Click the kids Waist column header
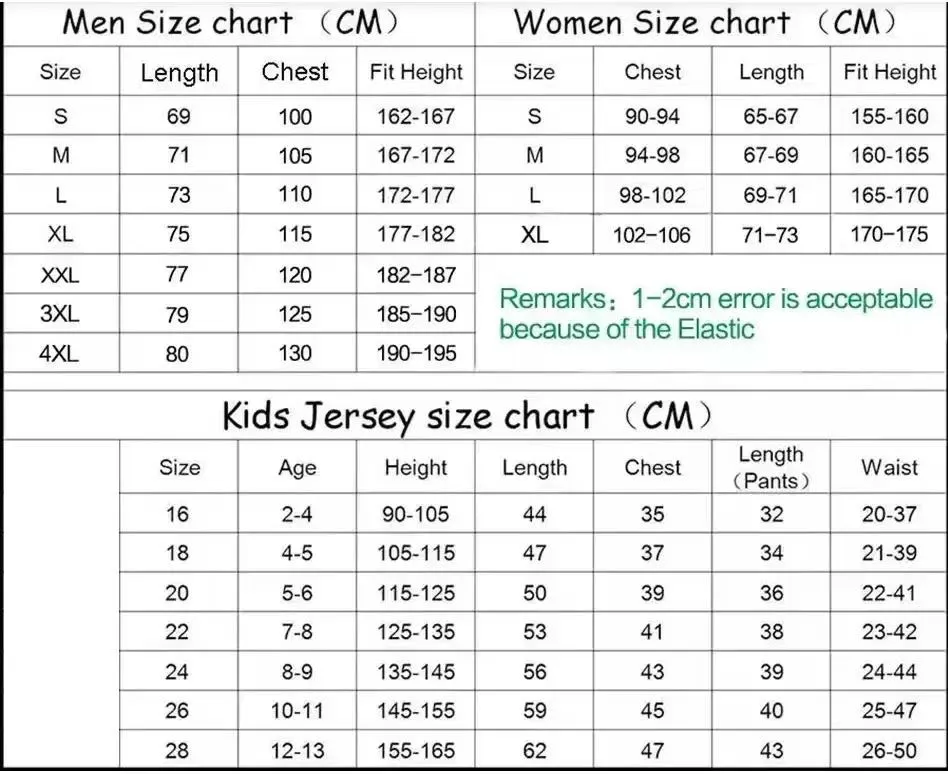Screen dimensions: 948x774 (889, 467)
